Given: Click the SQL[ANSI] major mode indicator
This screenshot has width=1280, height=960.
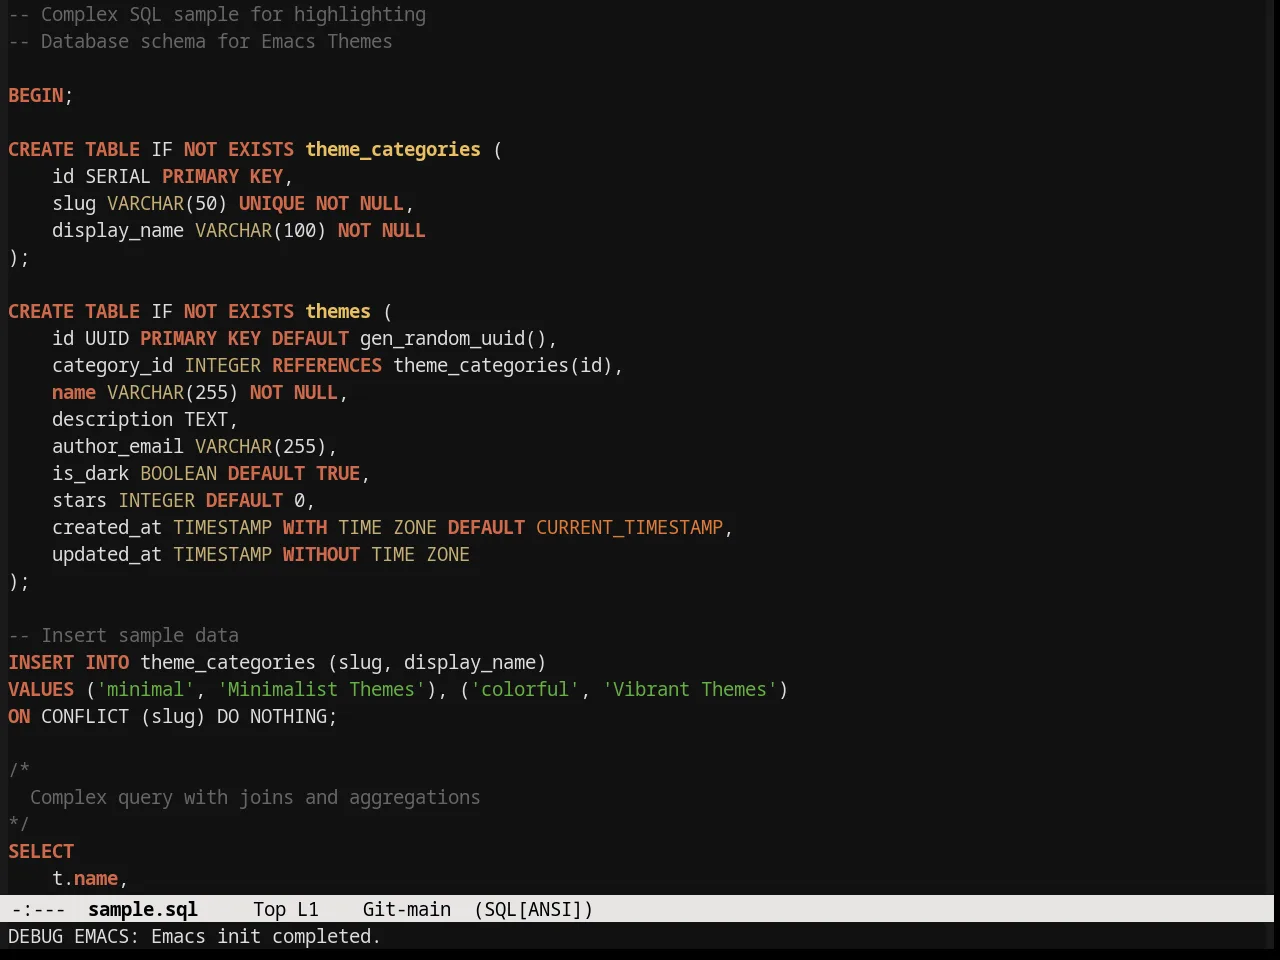Looking at the screenshot, I should [x=534, y=909].
